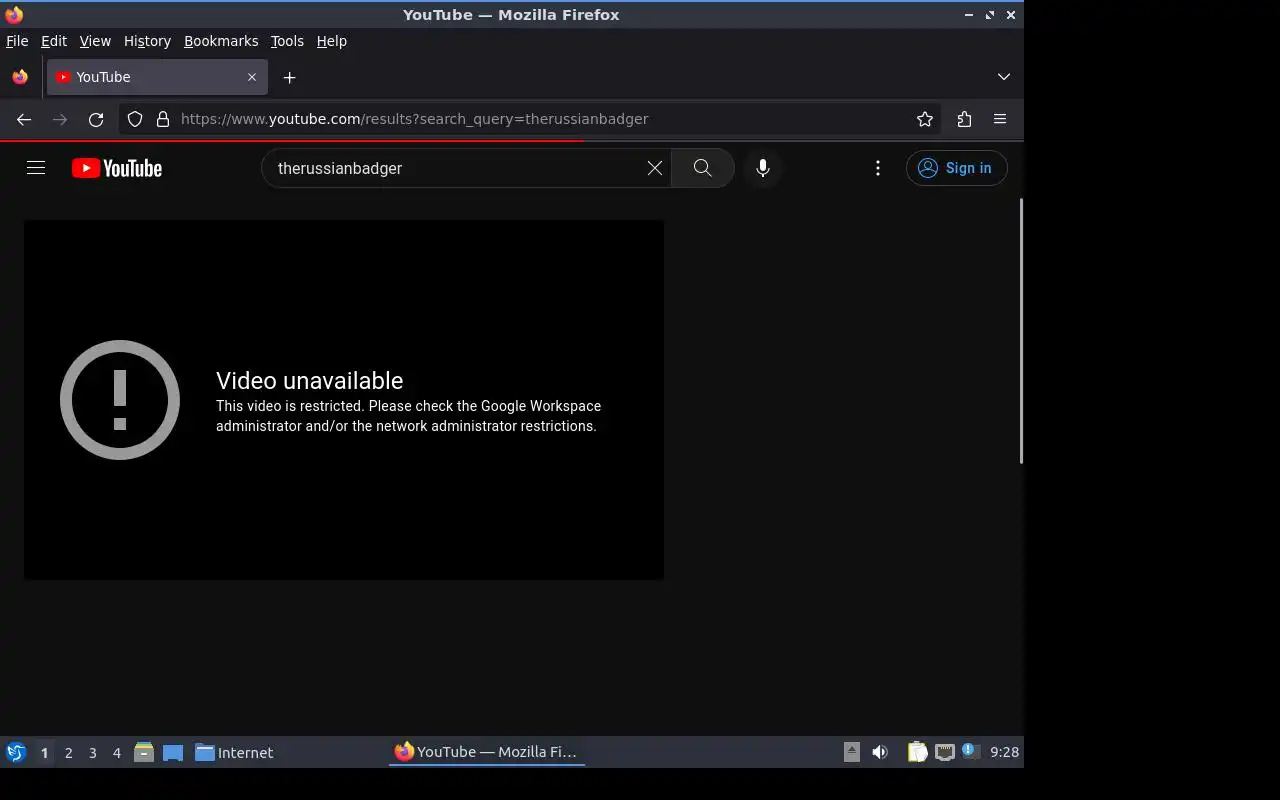1280x800 pixels.
Task: Clear the search query with the X
Action: point(655,168)
